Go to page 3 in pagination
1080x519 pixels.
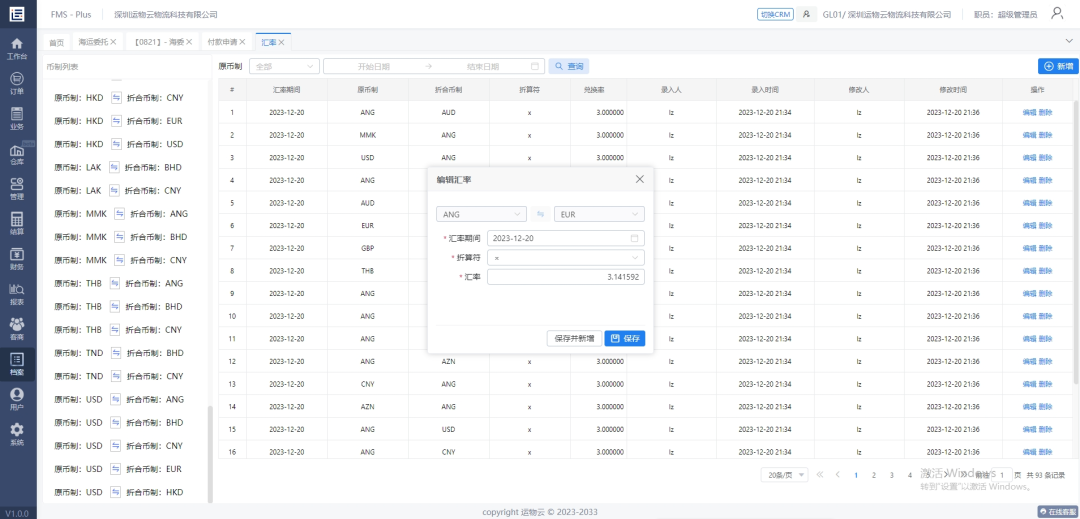coord(891,475)
